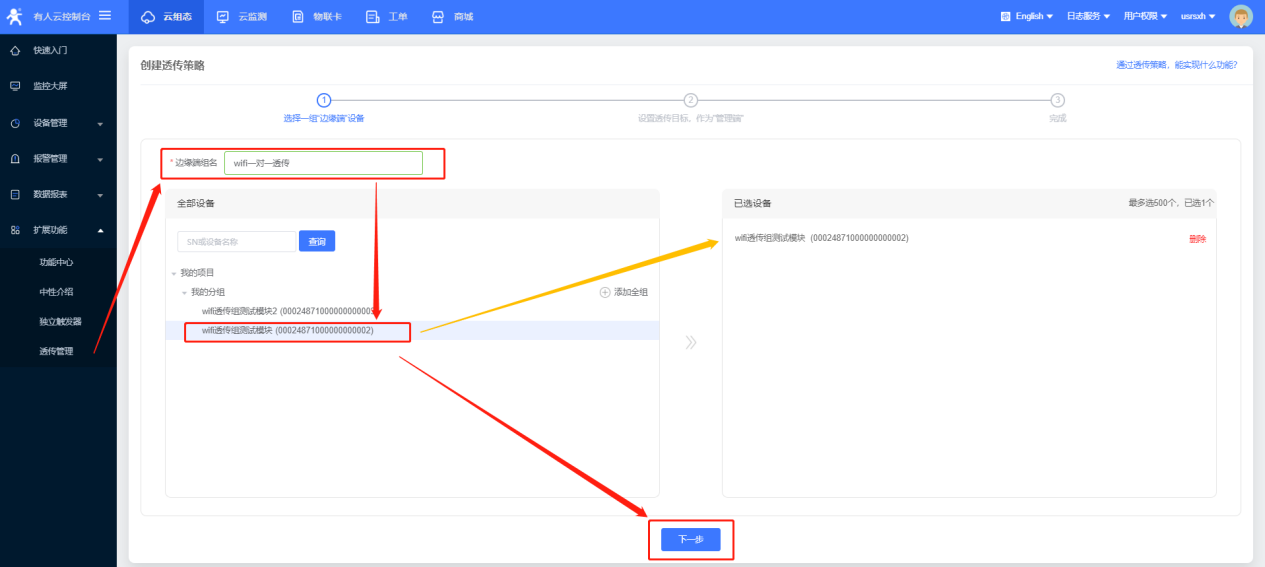Screen dimensions: 1265x567
Task: Click the 查询 search button
Action: point(317,241)
